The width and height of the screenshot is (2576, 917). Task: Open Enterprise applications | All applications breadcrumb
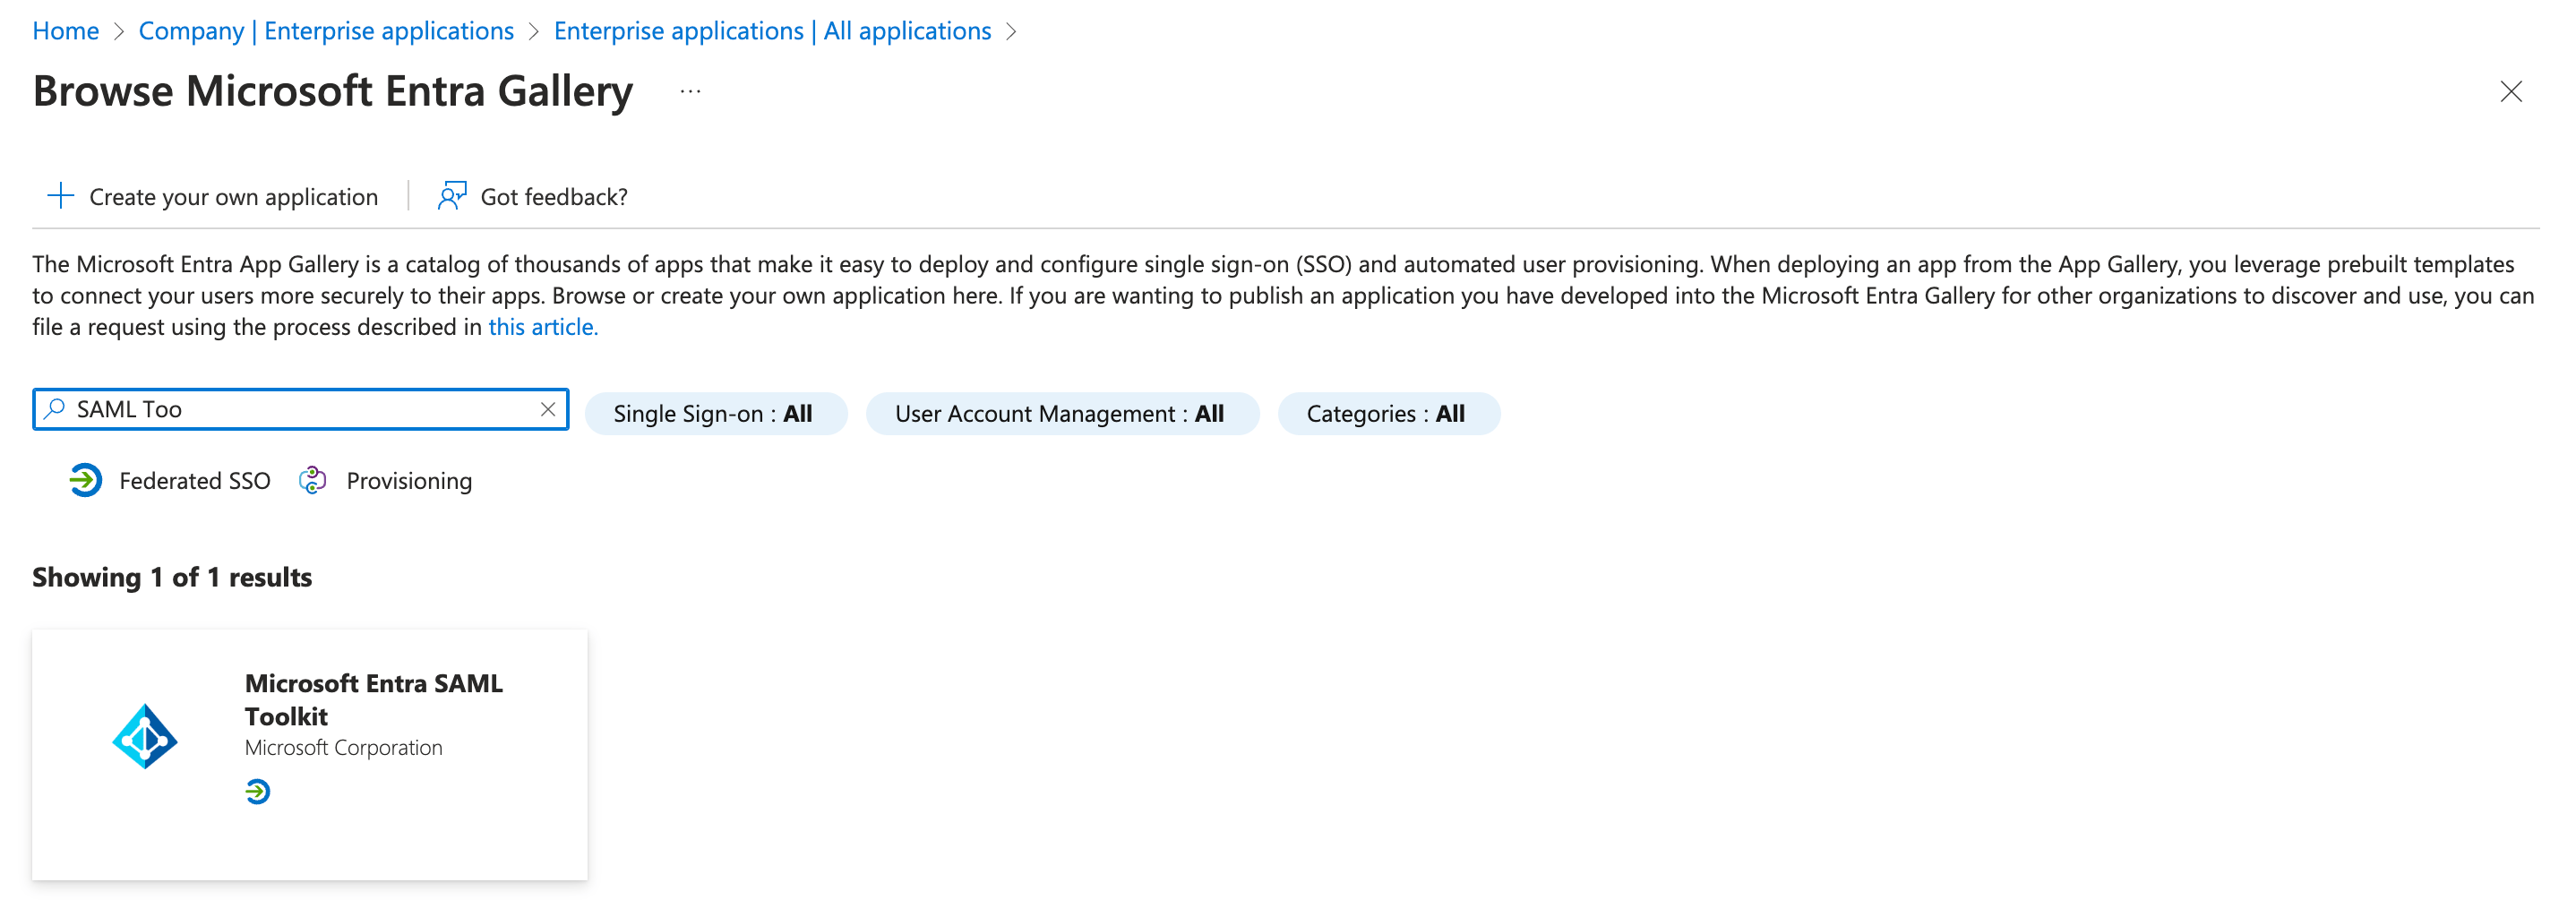pyautogui.click(x=772, y=31)
